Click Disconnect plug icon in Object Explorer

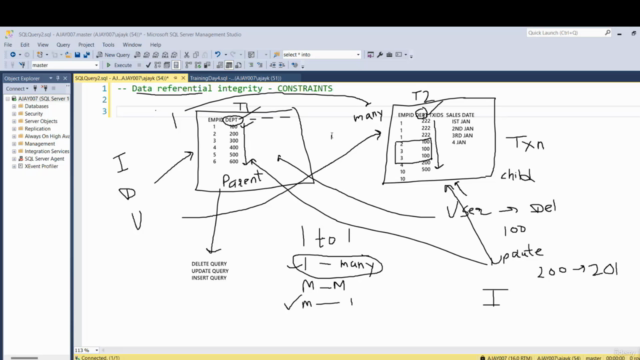44,88
